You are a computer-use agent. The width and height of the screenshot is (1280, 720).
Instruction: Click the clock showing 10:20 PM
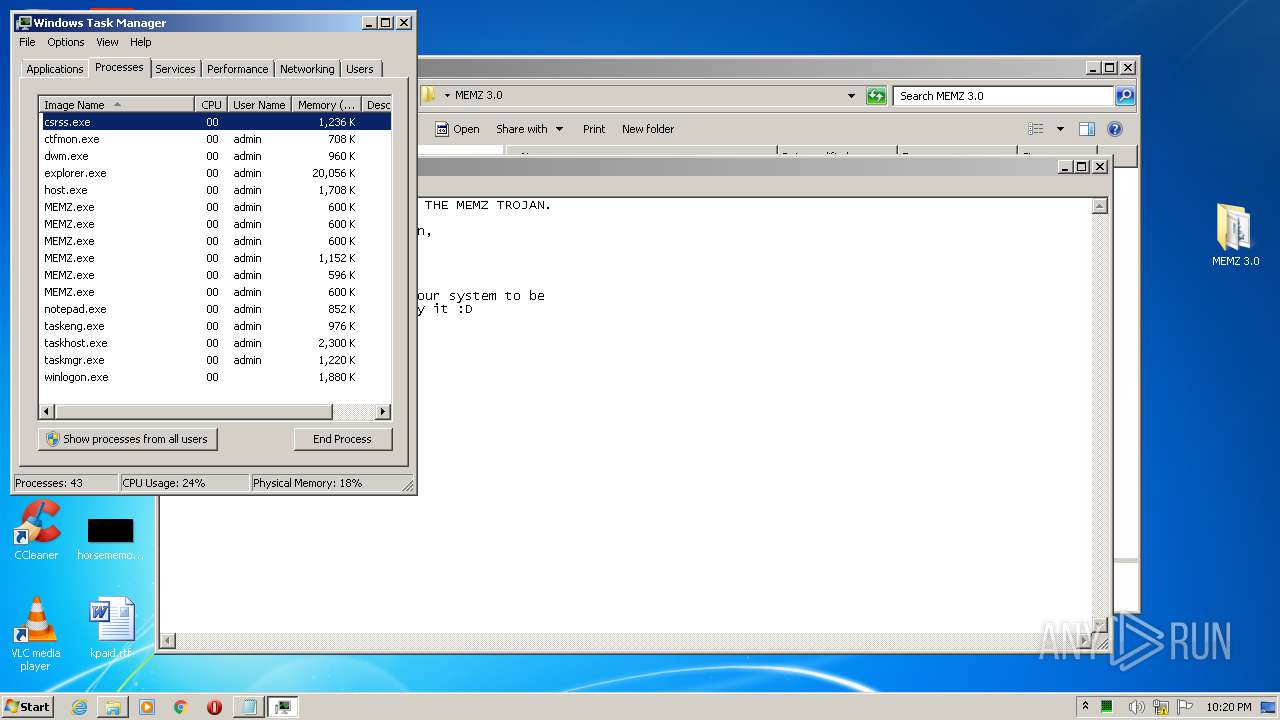[1229, 707]
